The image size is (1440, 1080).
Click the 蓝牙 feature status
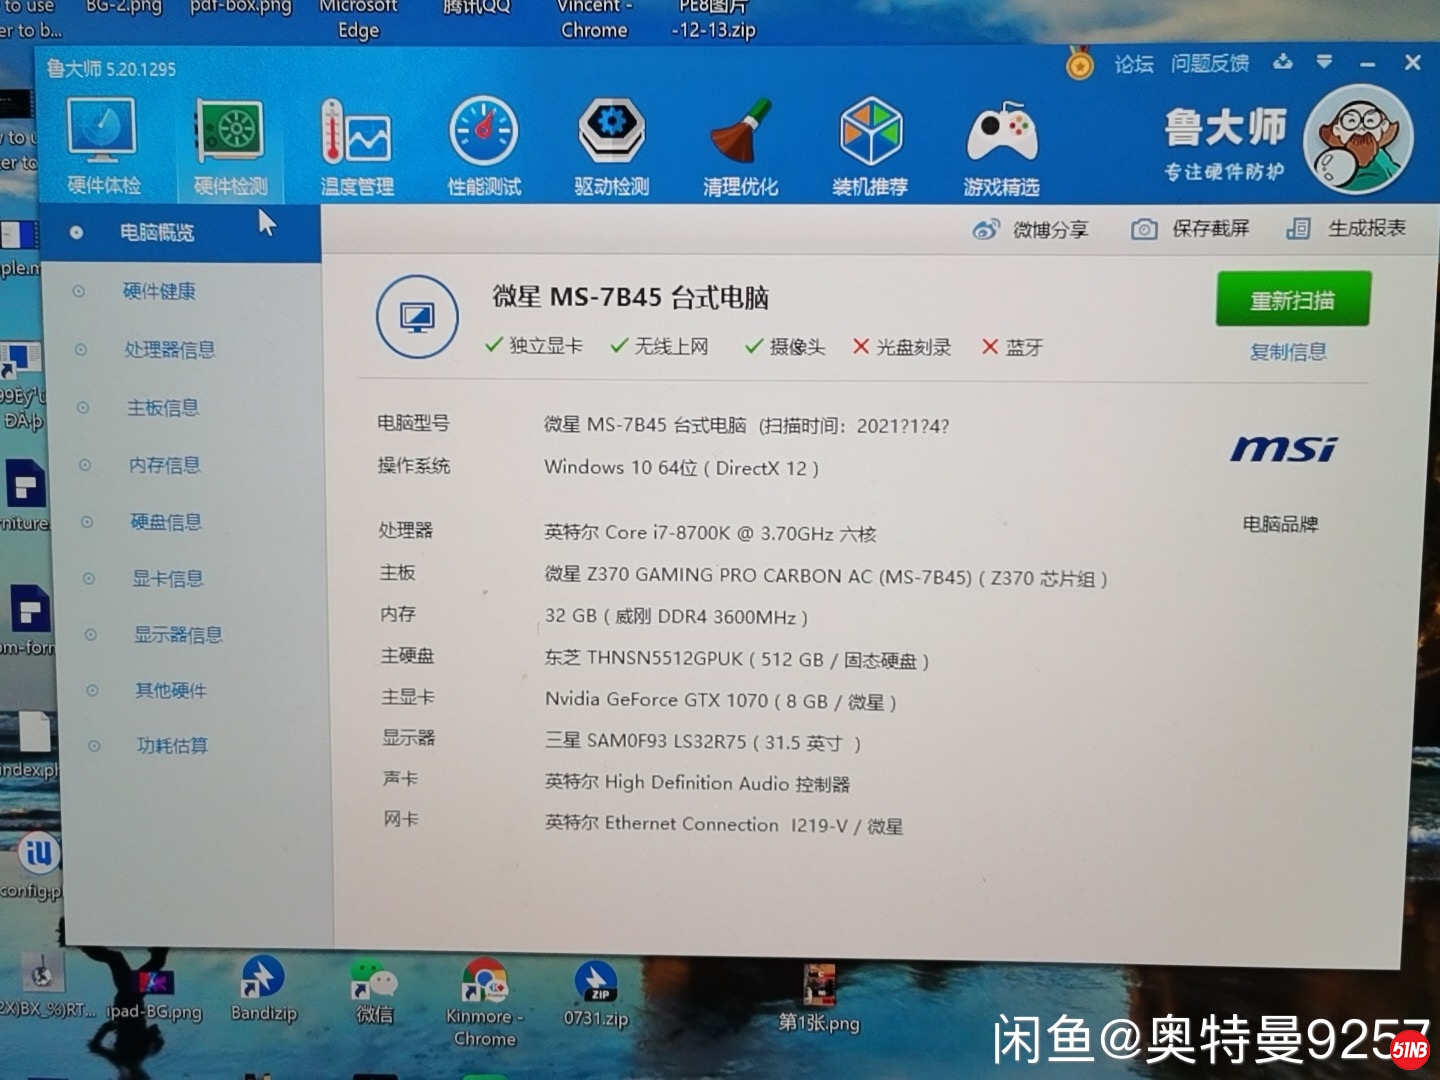tap(1012, 347)
